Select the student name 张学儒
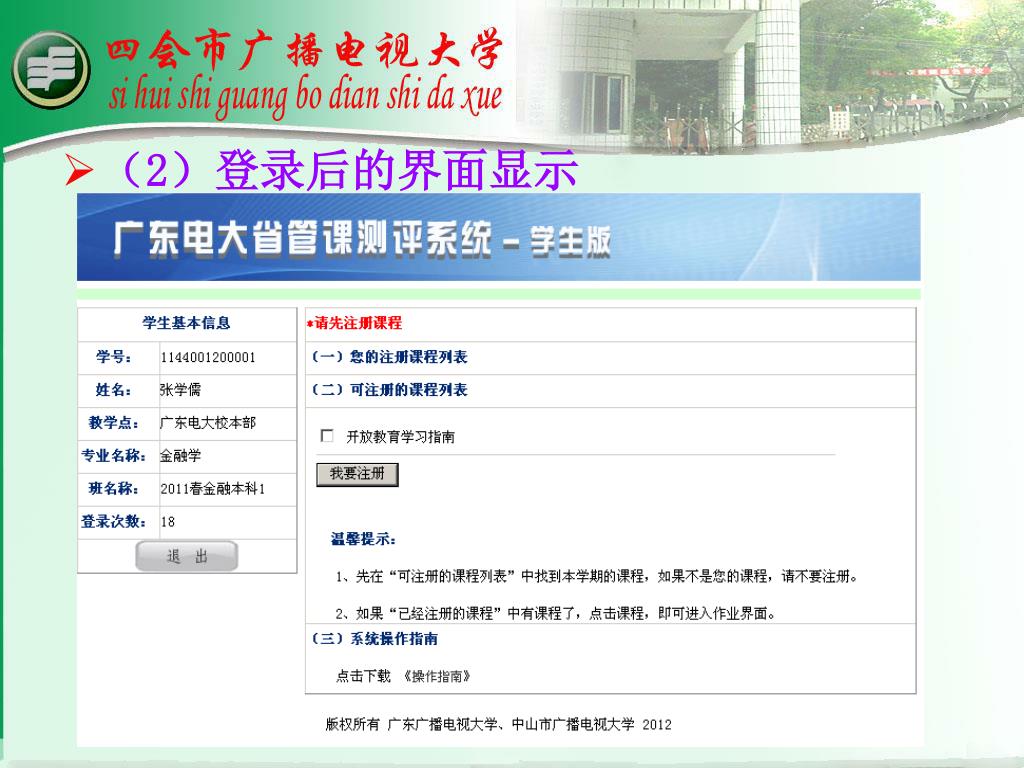The height and width of the screenshot is (768, 1024). click(180, 390)
